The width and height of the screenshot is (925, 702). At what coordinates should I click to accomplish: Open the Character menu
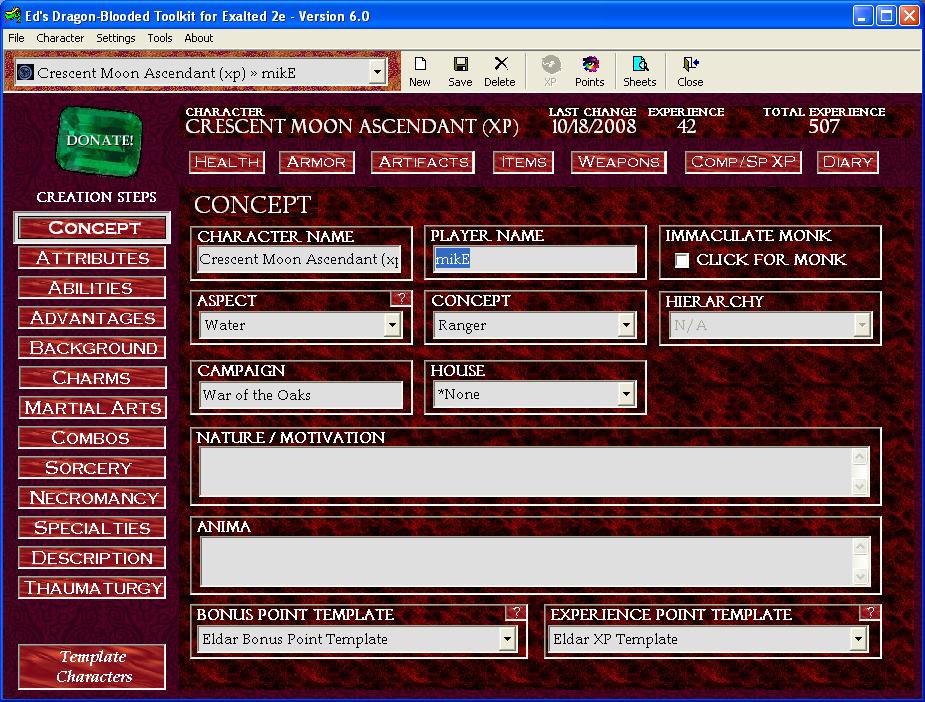click(x=60, y=38)
